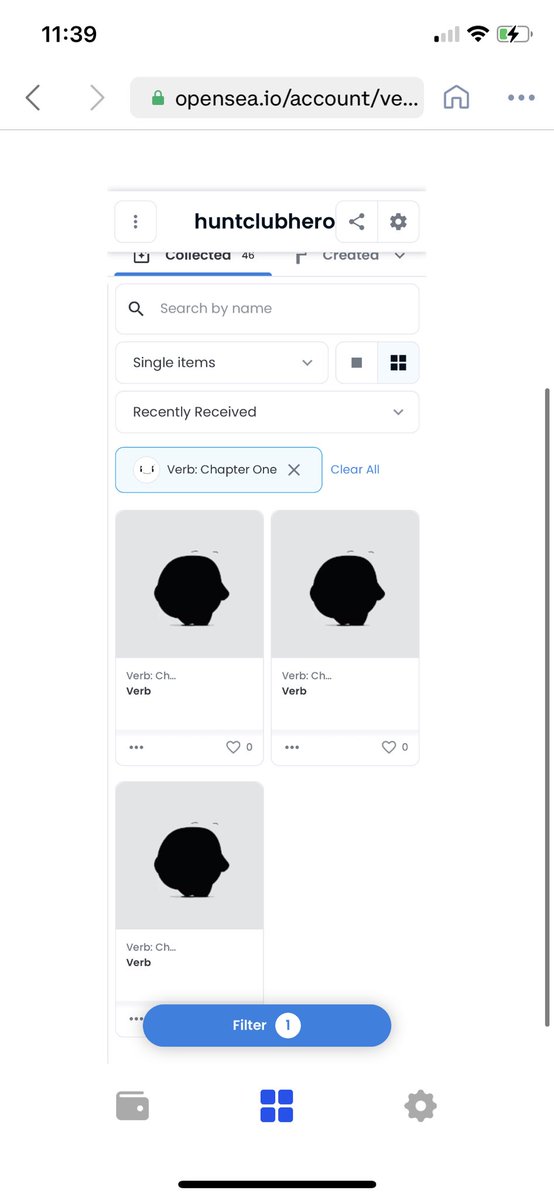Switch to the Collected tab
The image size is (554, 1200).
pyautogui.click(x=193, y=257)
